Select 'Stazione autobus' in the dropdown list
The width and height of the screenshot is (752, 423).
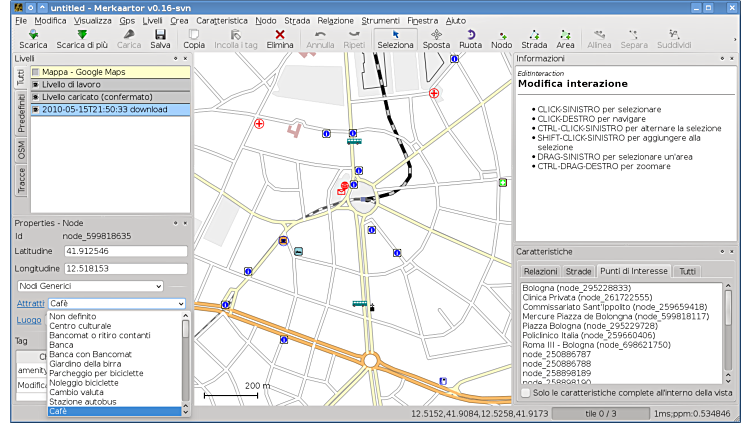[82, 401]
